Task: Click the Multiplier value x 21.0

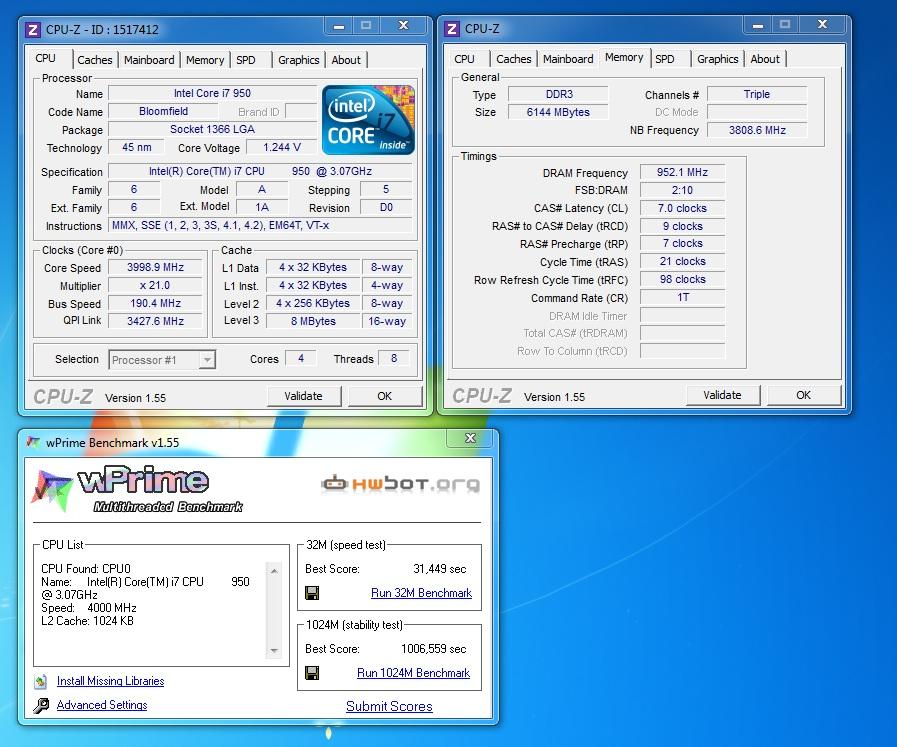Action: [156, 285]
